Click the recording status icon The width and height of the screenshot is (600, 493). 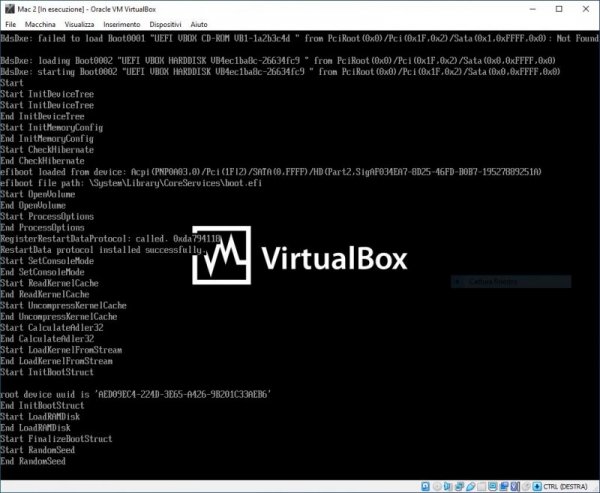click(504, 486)
